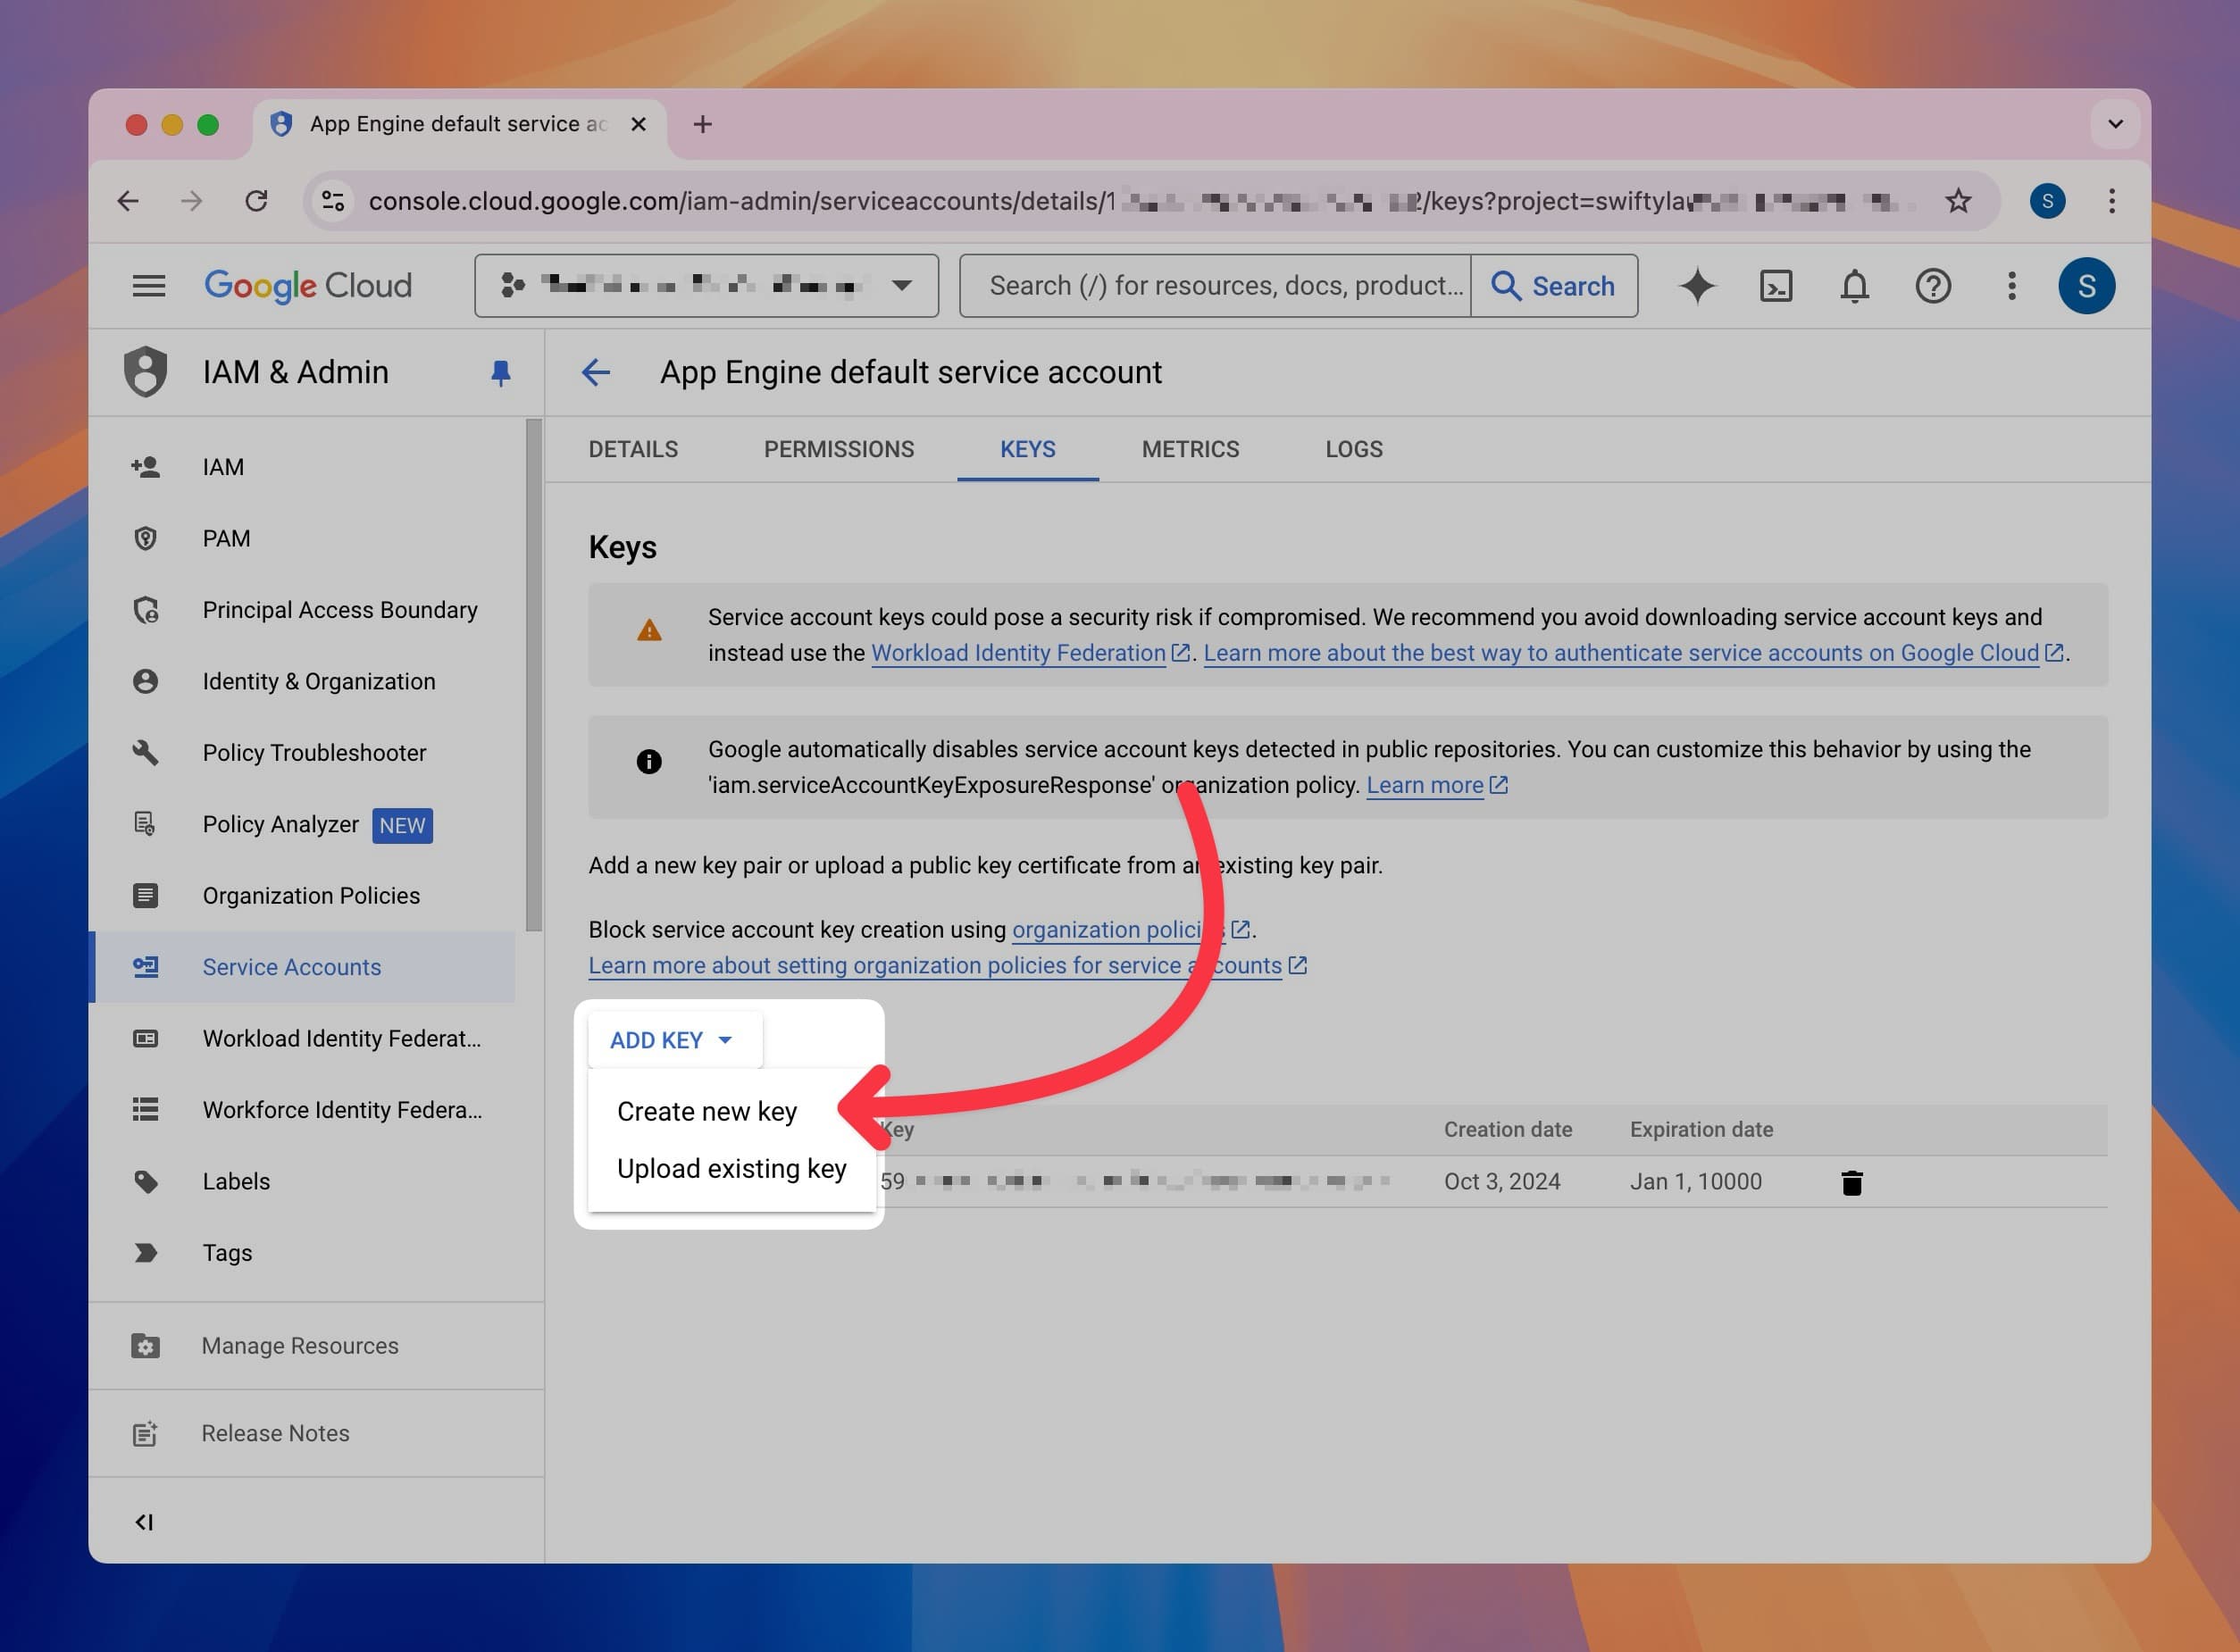Screen dimensions: 2240x1652
Task: Switch to the Logs tab
Action: tap(1354, 450)
